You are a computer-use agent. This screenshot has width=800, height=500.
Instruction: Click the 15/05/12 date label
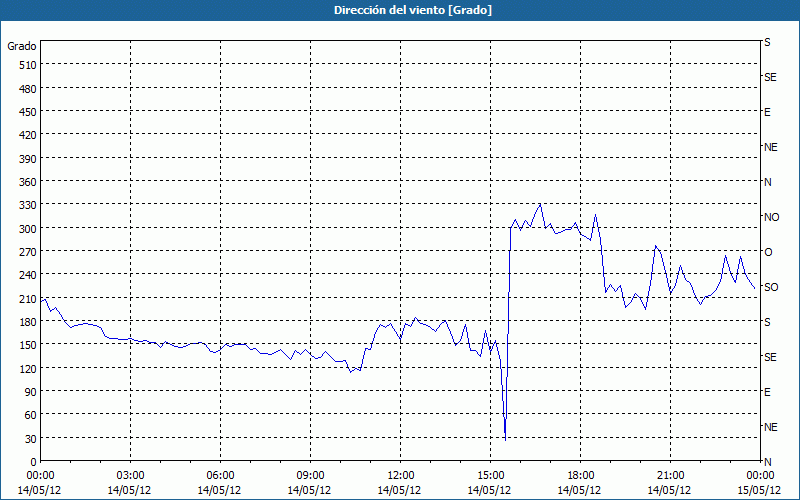point(760,490)
